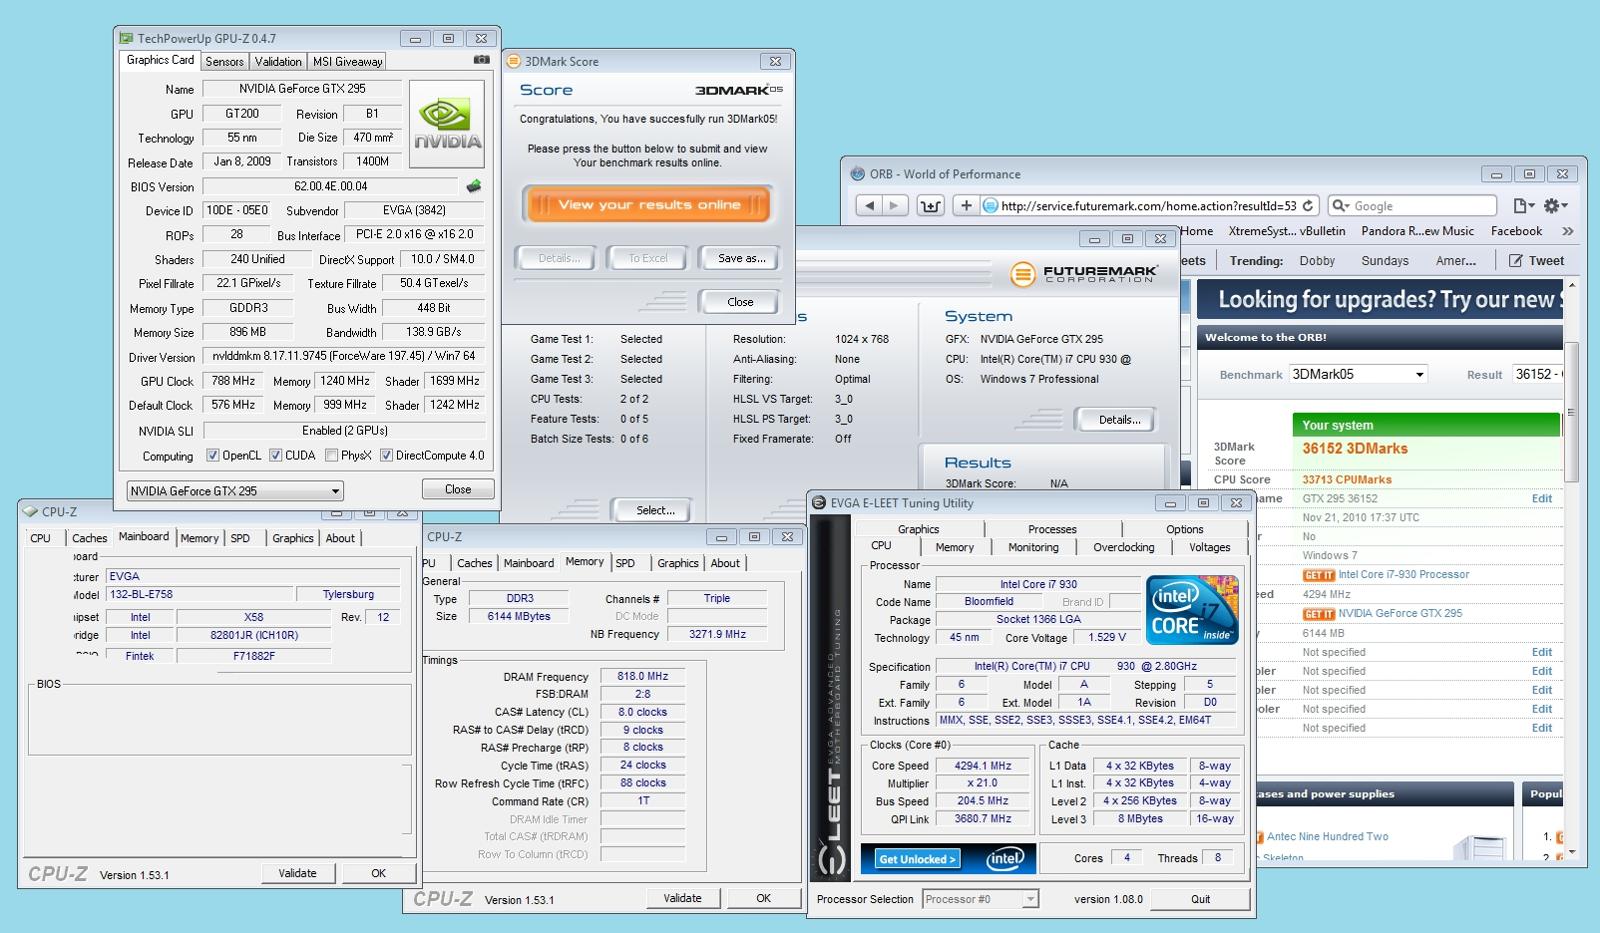Click Validate in the CPU-Z Memory window

click(x=682, y=898)
